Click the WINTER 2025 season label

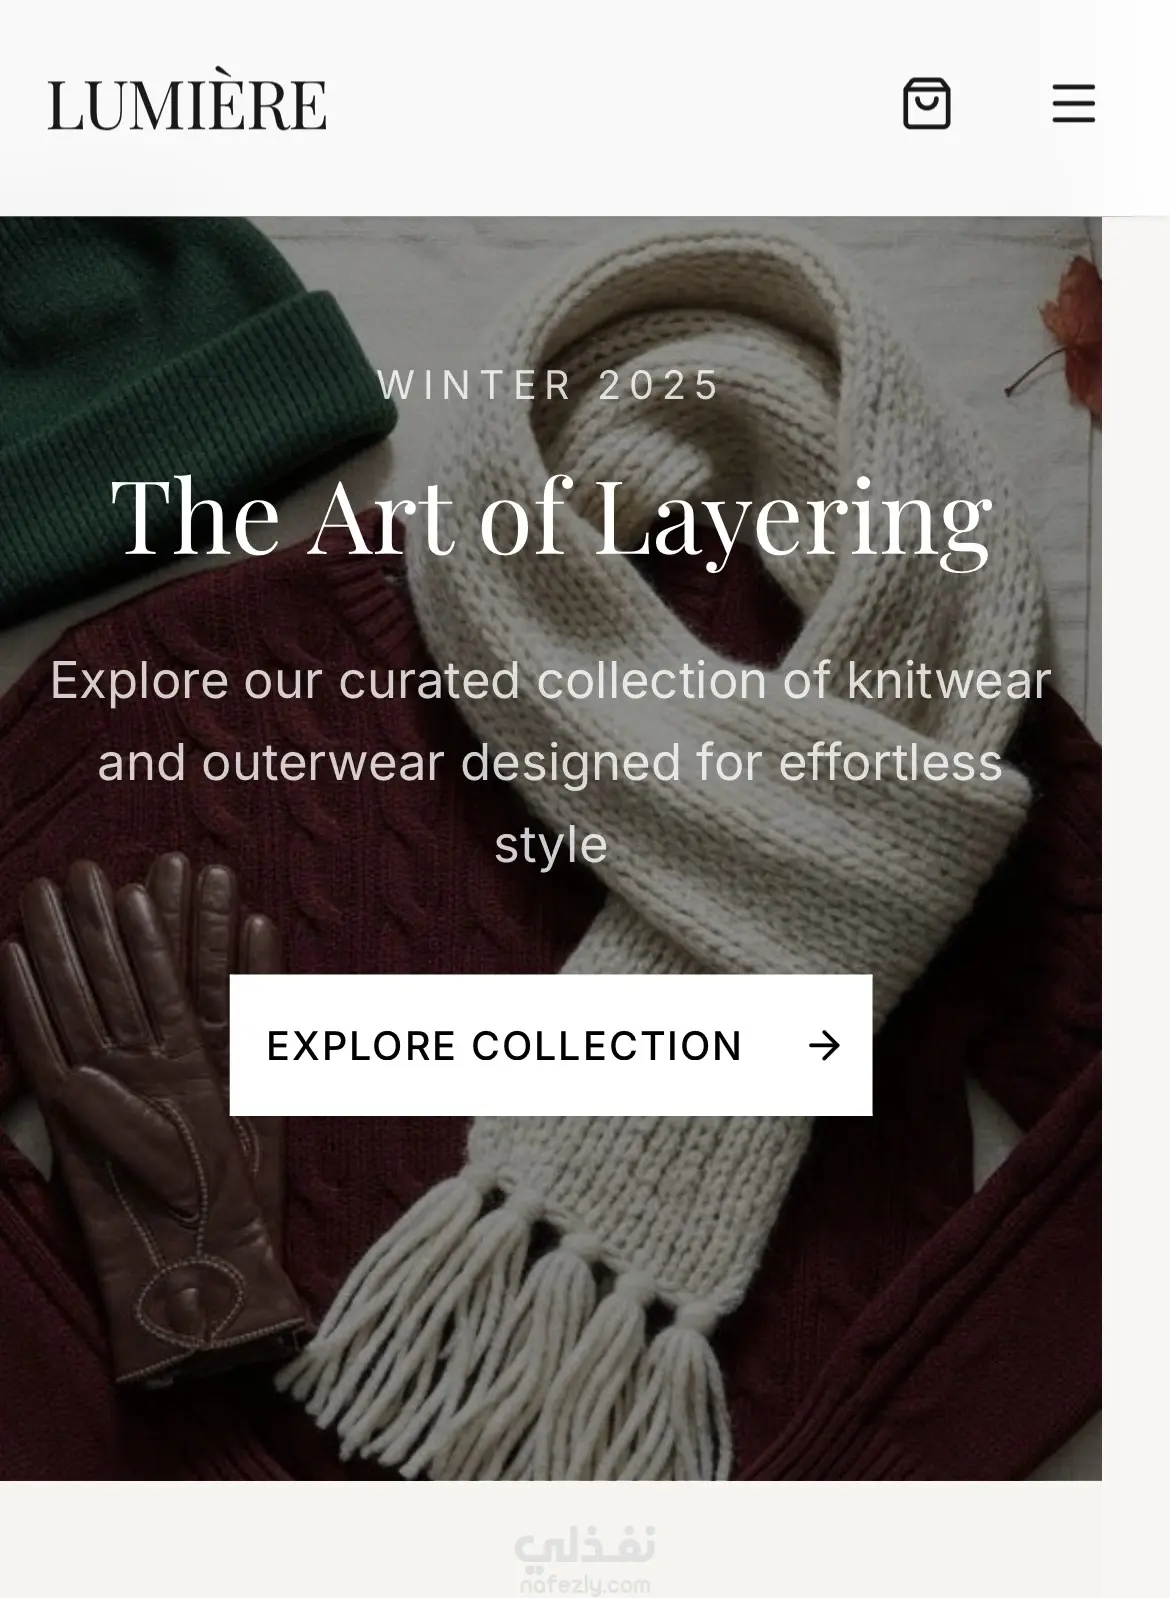549,385
